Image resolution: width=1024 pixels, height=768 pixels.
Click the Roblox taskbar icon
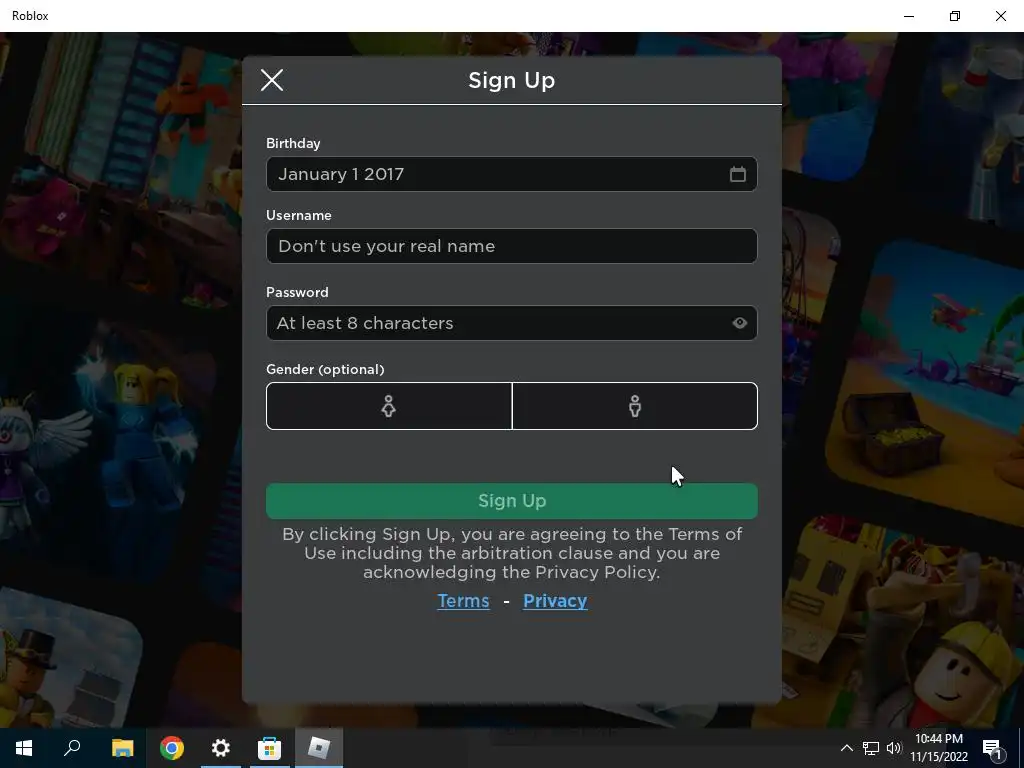coord(319,748)
